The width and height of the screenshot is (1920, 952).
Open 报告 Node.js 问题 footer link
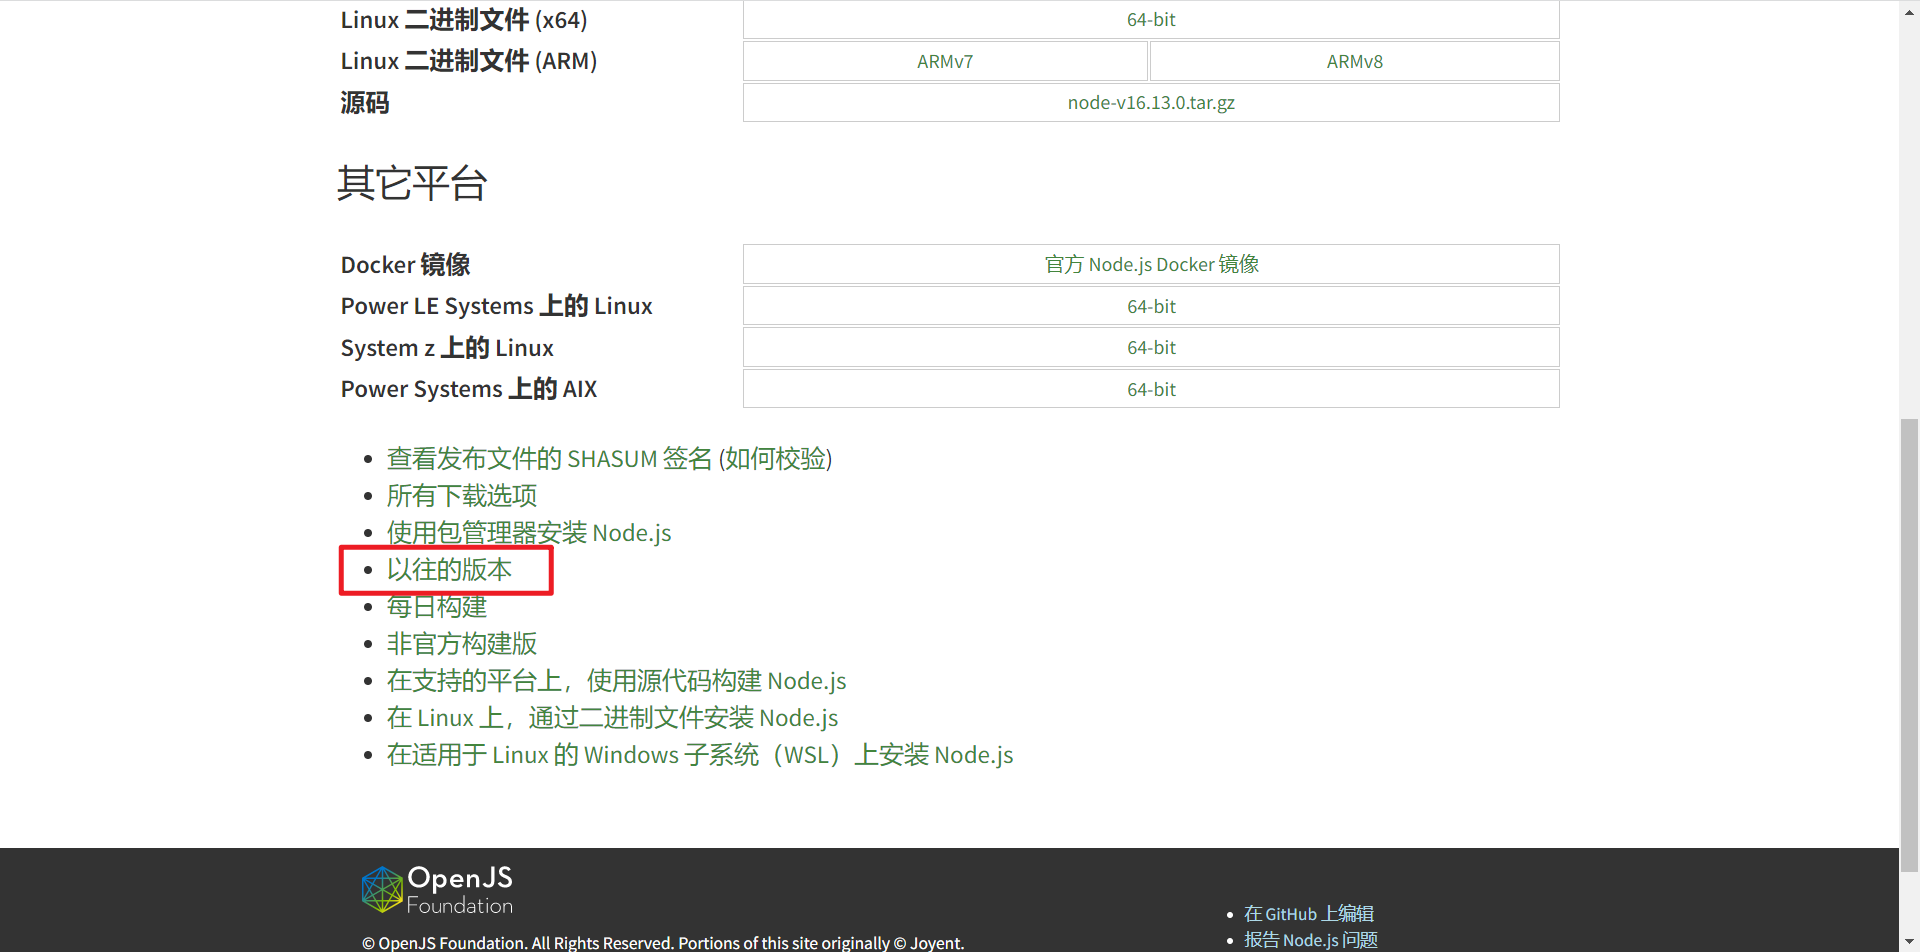point(1311,940)
